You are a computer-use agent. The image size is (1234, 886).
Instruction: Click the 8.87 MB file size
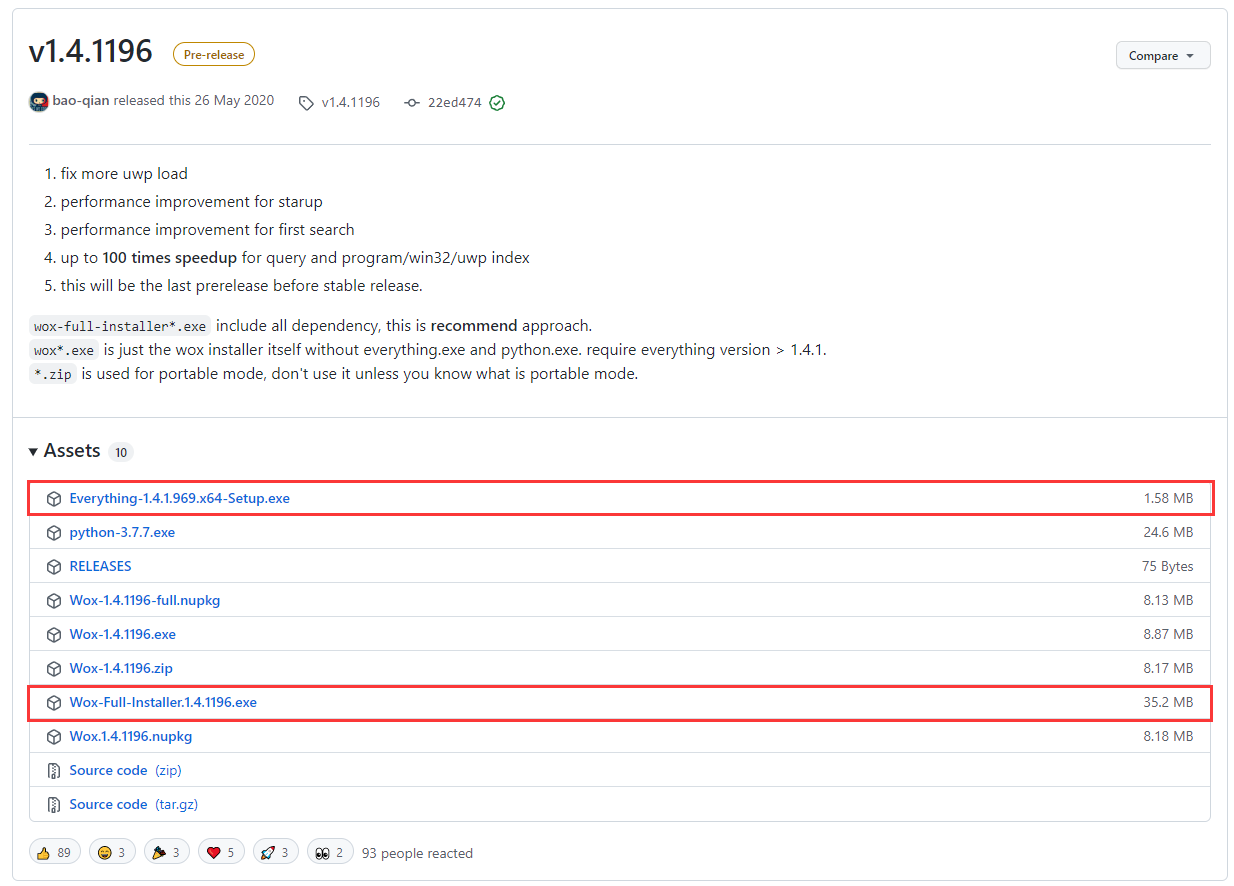[1168, 634]
